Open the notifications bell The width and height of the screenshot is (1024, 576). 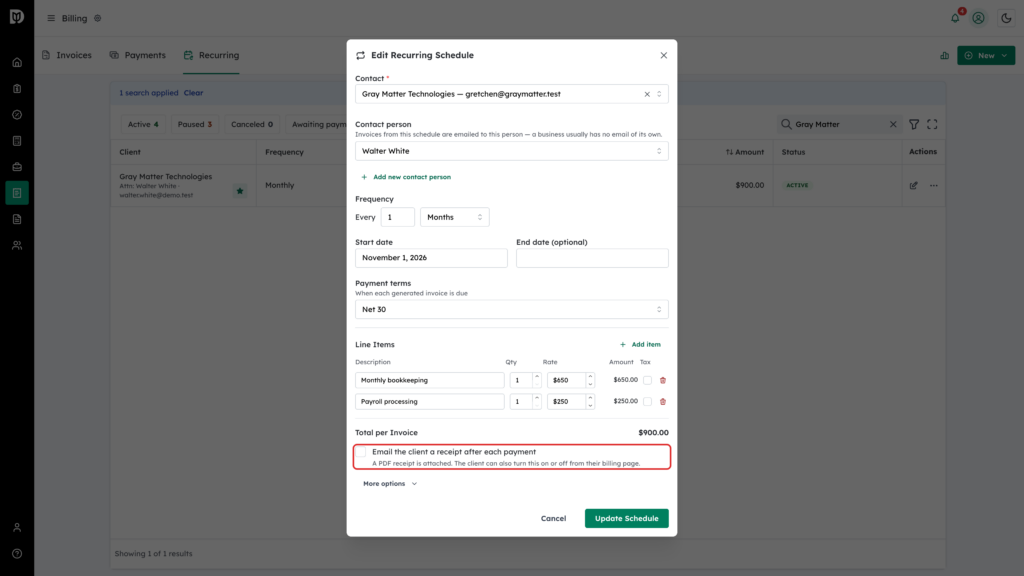(x=955, y=18)
